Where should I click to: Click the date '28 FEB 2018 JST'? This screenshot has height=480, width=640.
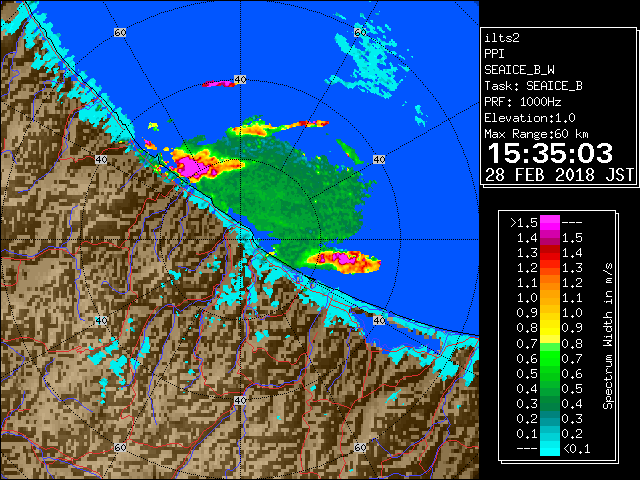pos(559,175)
